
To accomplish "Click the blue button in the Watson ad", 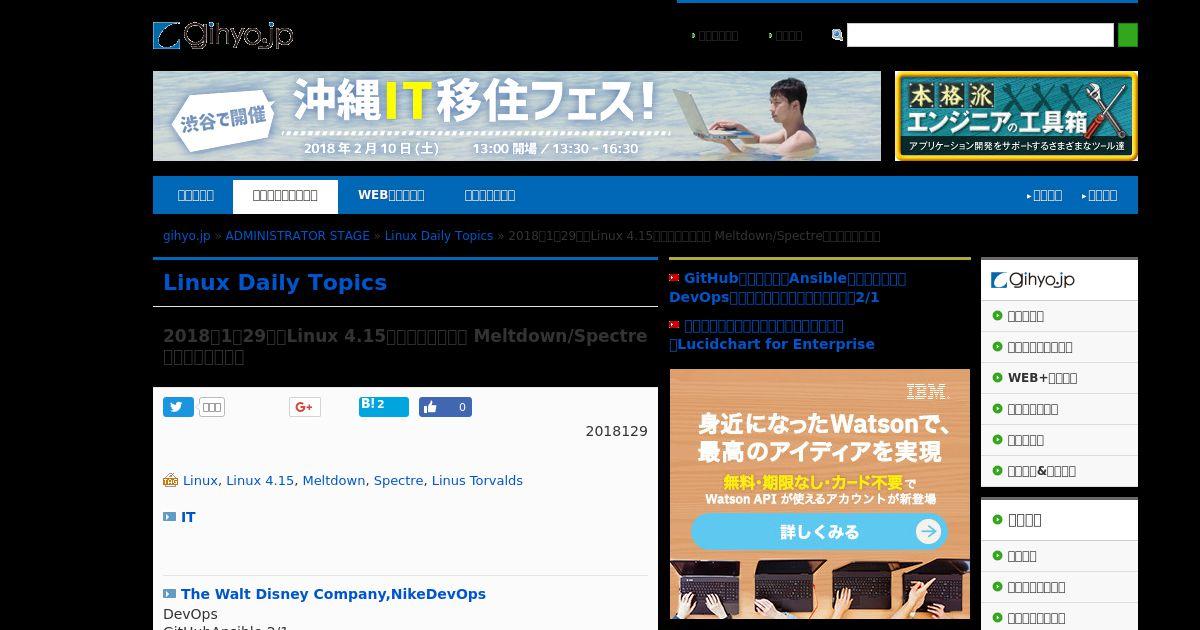I will click(819, 531).
